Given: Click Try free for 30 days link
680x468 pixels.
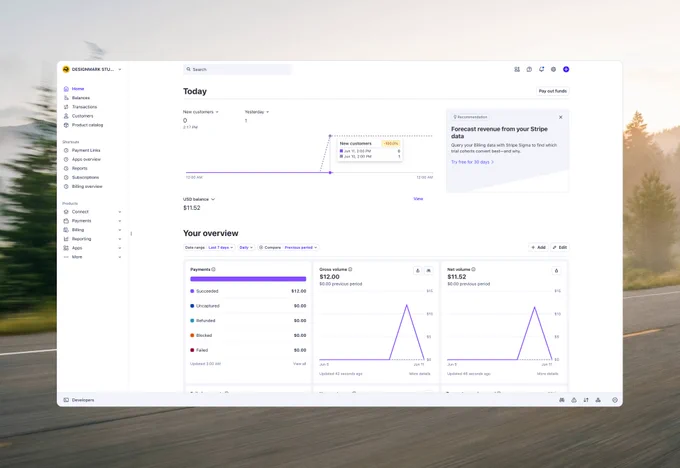Looking at the screenshot, I should point(472,162).
